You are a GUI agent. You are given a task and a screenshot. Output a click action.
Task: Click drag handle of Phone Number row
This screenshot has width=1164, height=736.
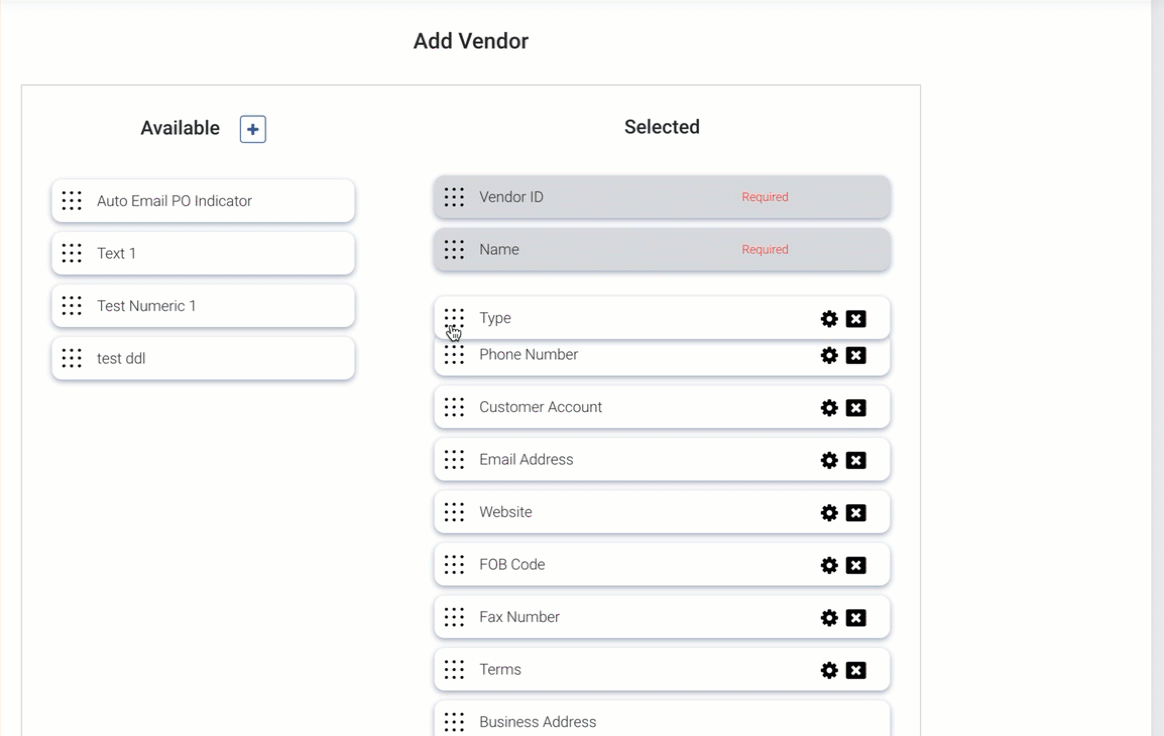(454, 355)
